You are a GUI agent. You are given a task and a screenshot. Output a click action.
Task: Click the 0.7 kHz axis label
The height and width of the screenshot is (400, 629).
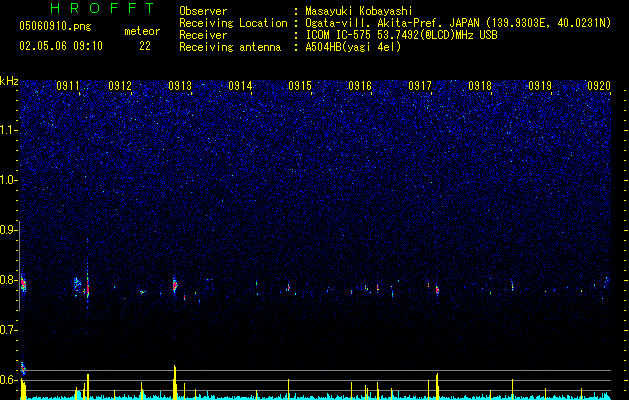8,330
